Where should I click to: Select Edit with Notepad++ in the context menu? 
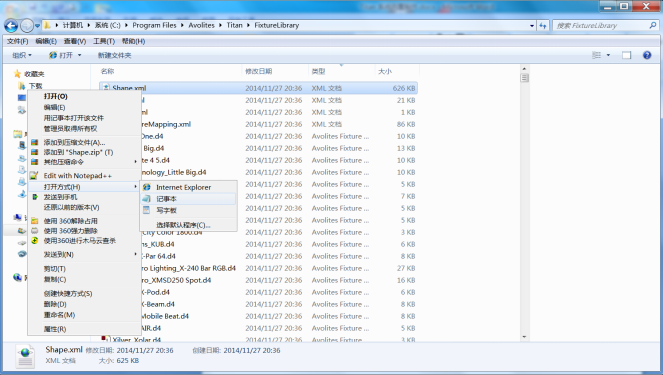tap(77, 175)
